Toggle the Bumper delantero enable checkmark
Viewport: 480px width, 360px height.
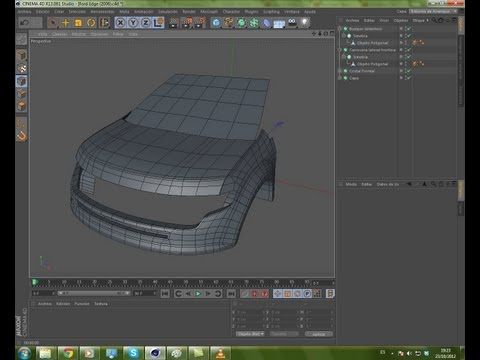(408, 29)
